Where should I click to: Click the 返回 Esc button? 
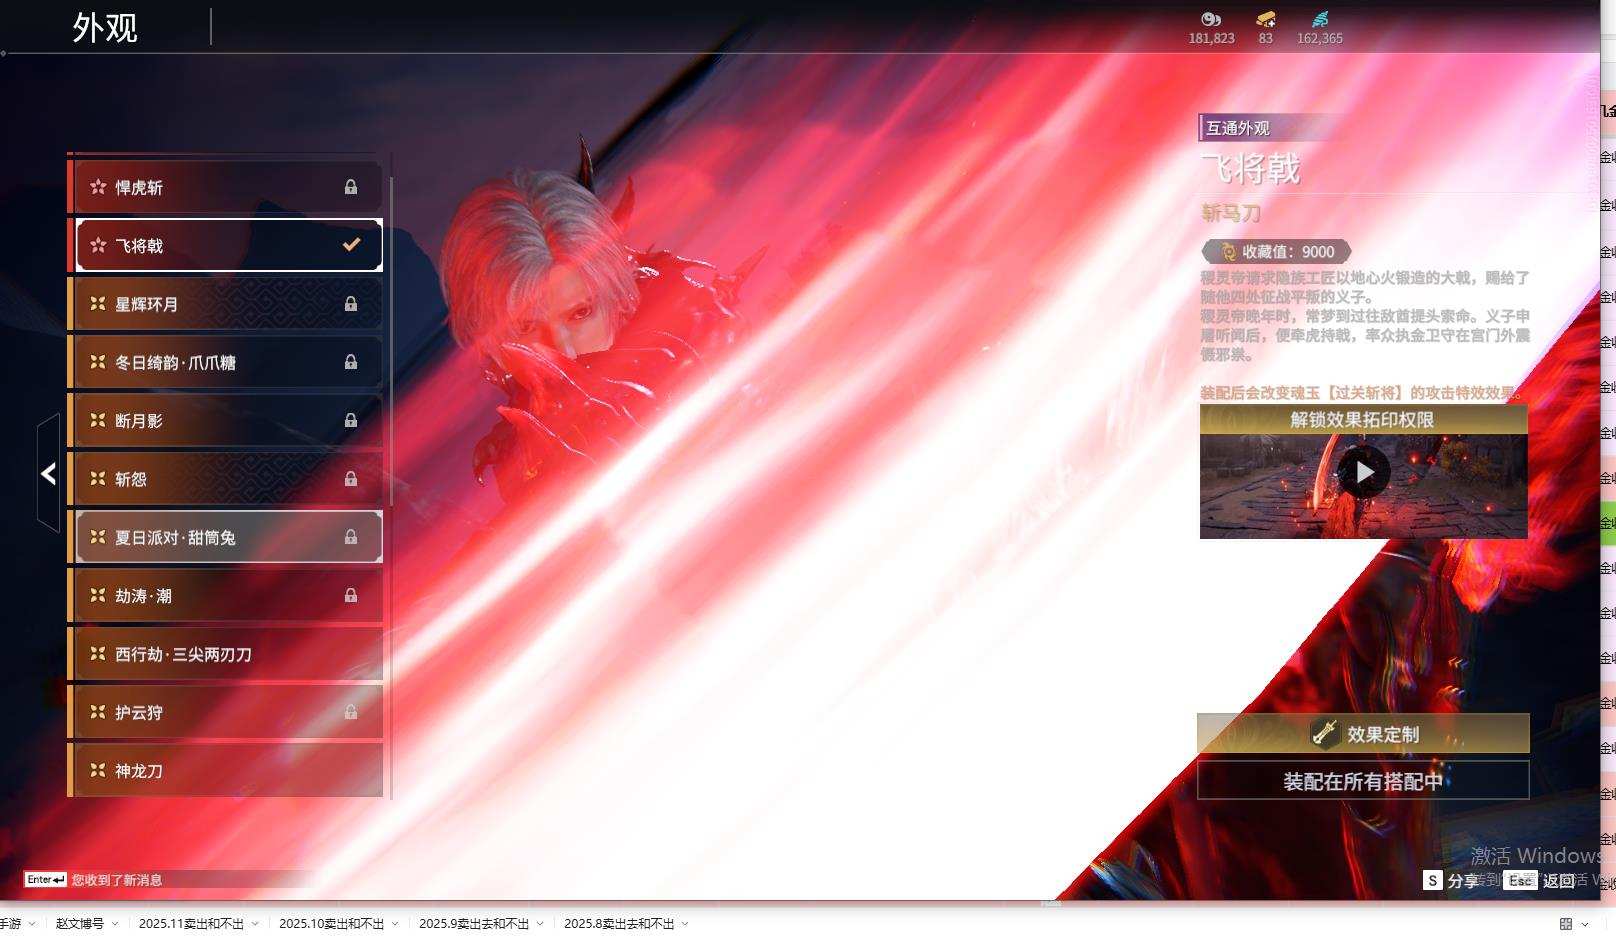click(x=1547, y=881)
